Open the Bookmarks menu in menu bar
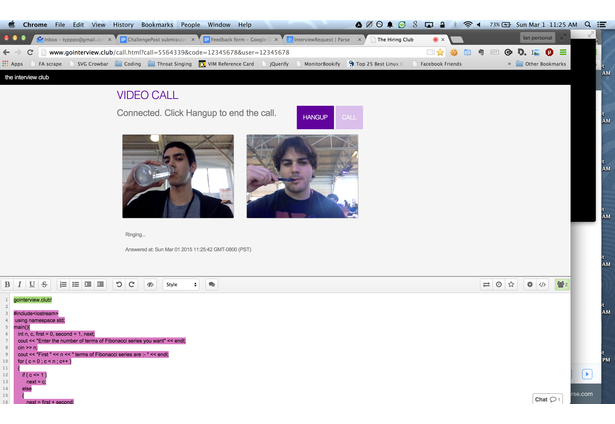The height and width of the screenshot is (424, 615). point(157,24)
